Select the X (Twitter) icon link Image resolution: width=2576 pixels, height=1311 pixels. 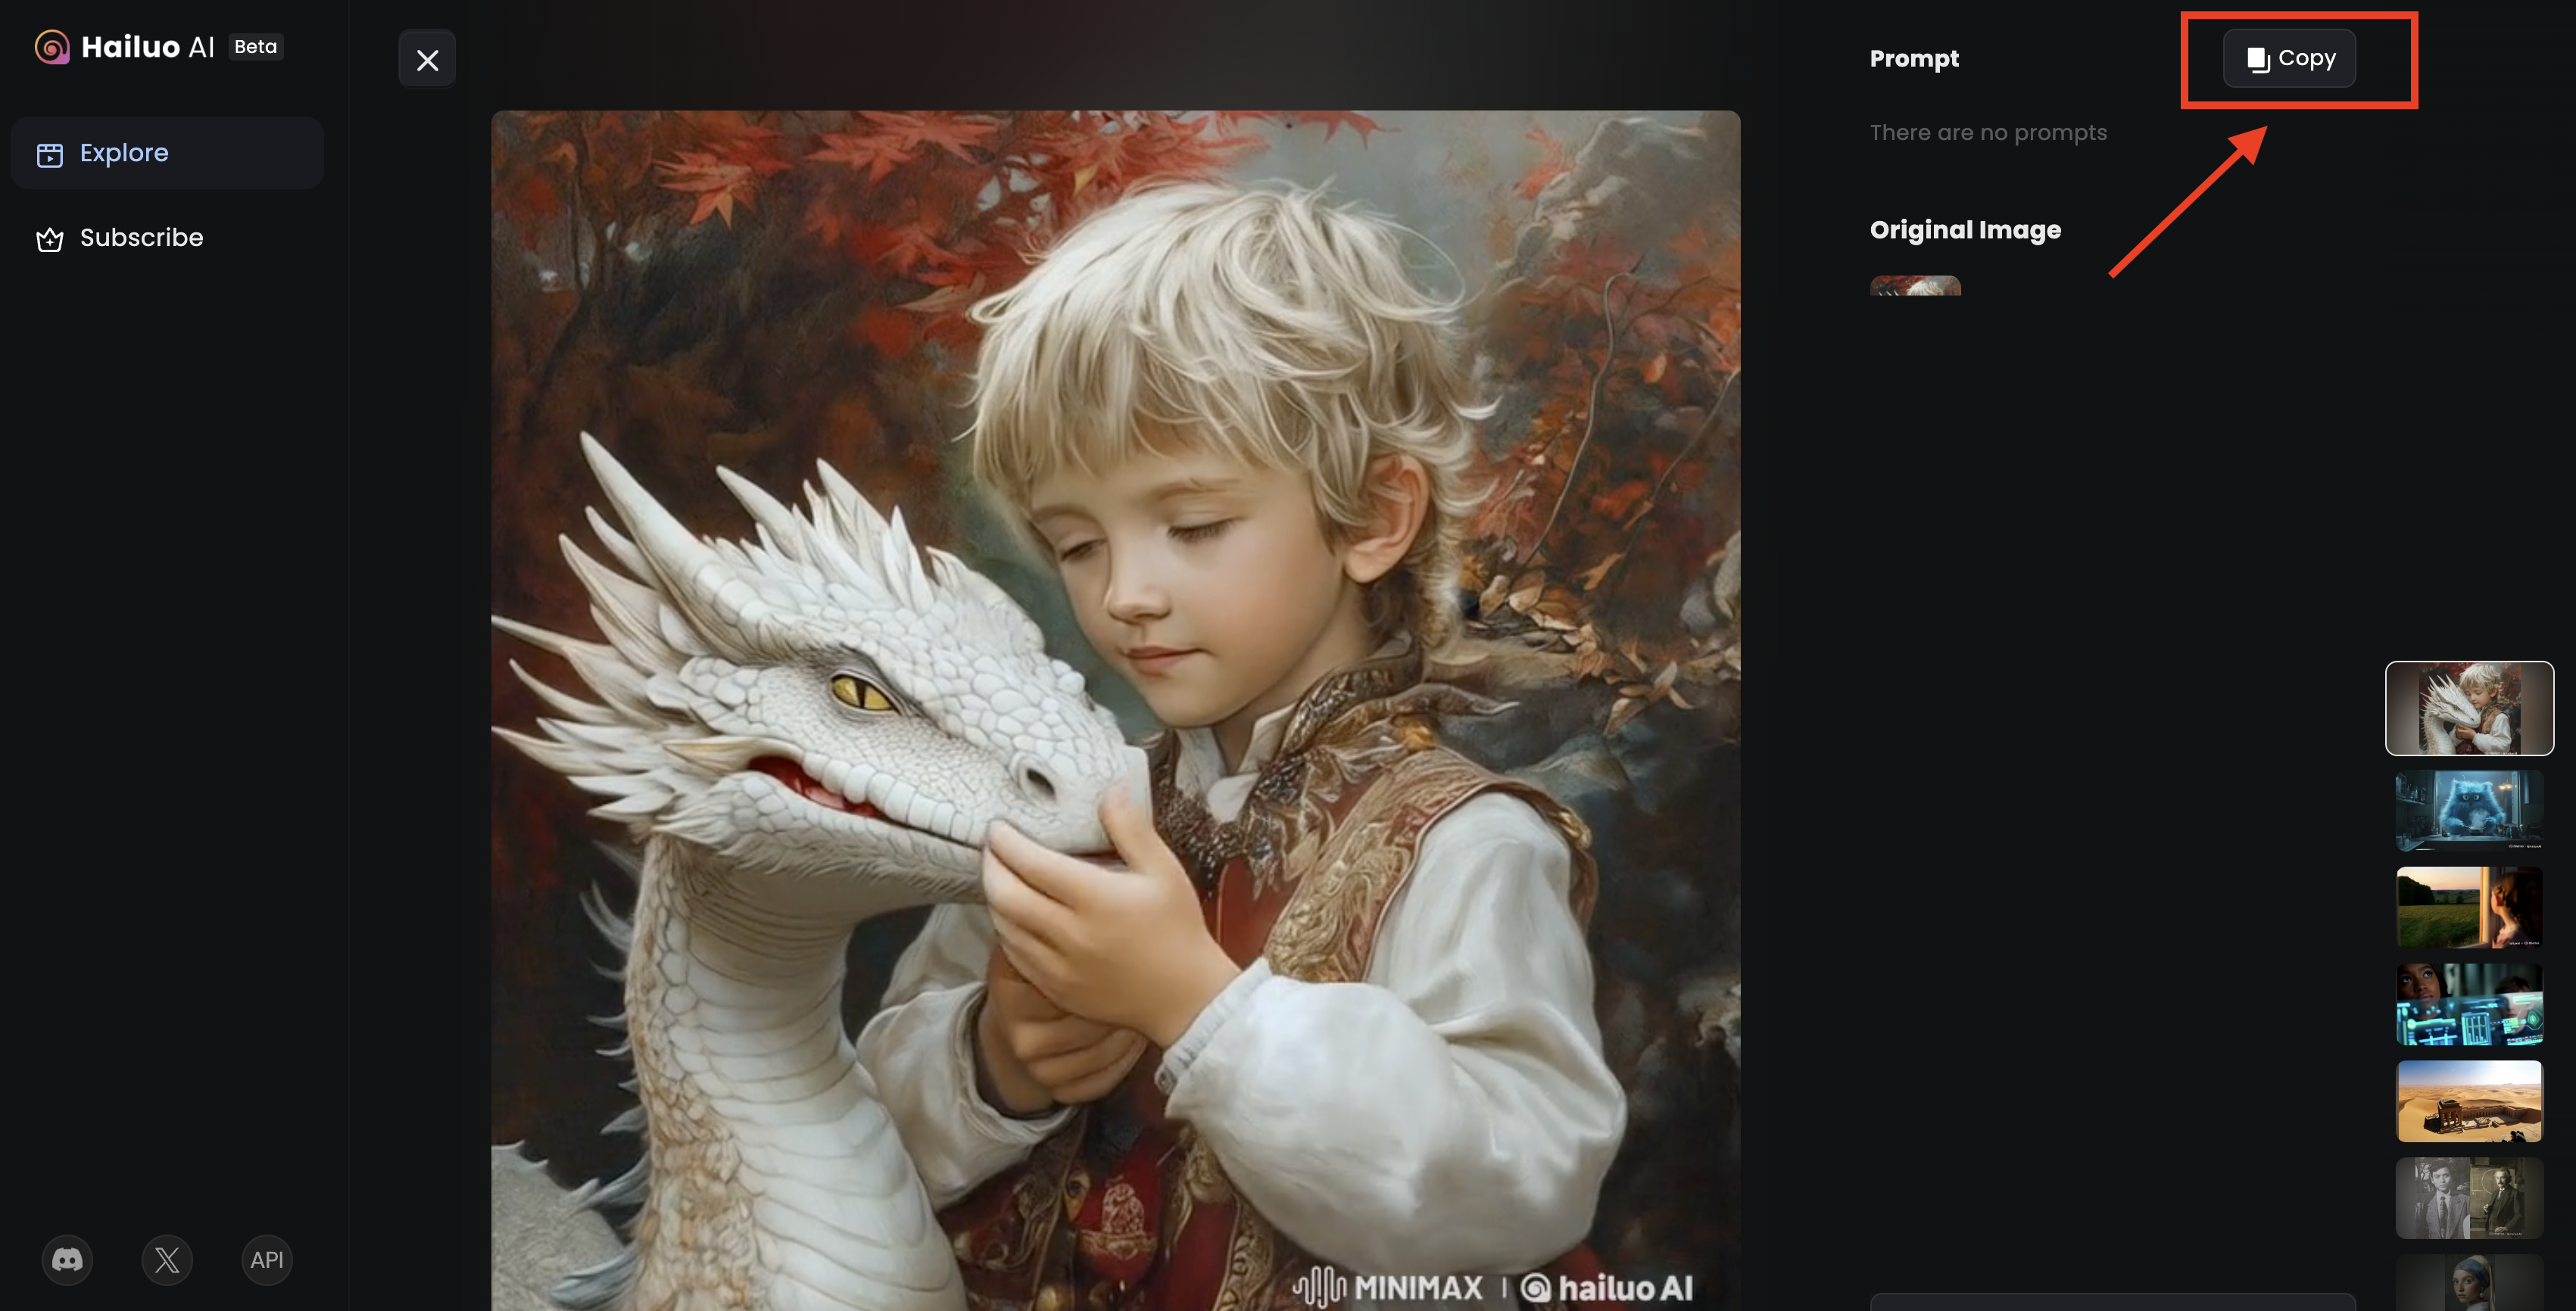pos(166,1260)
